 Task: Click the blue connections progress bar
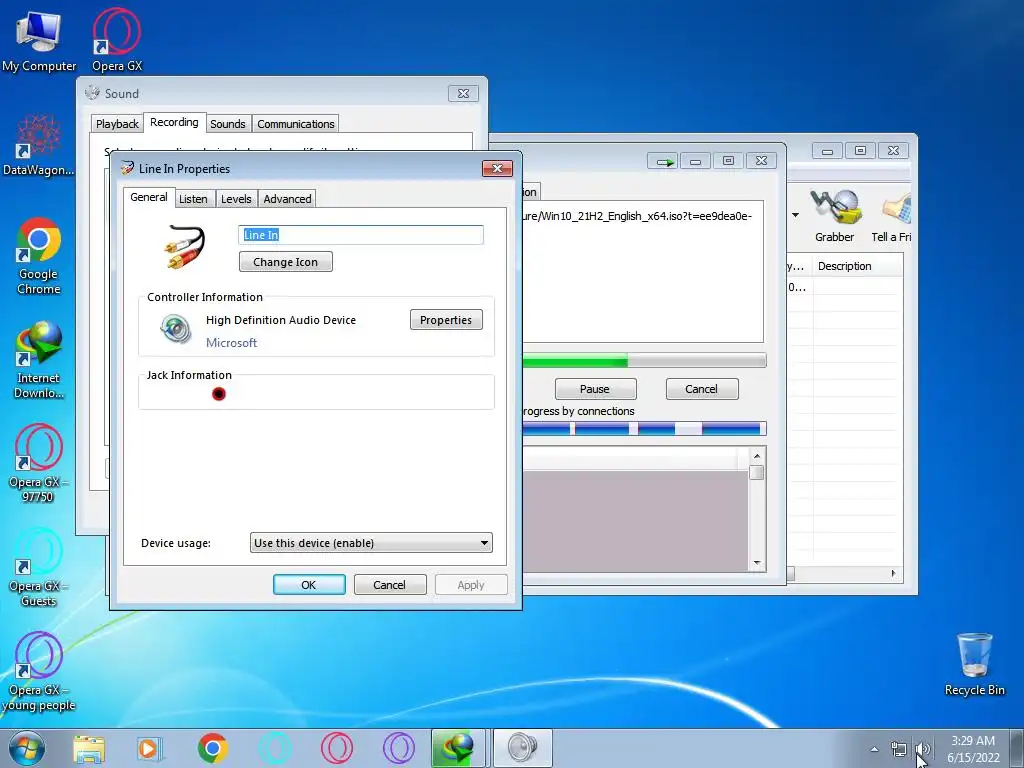click(x=644, y=429)
